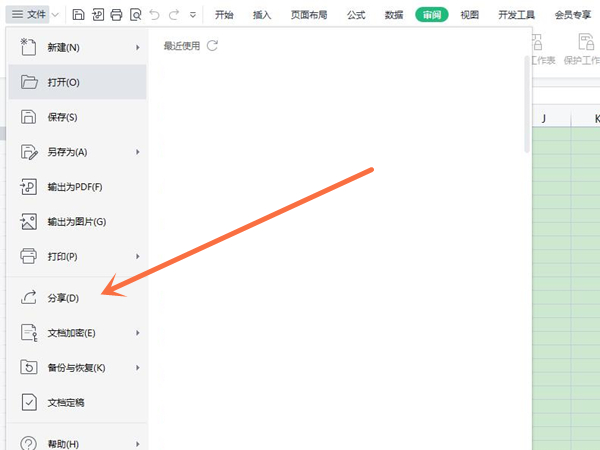The width and height of the screenshot is (600, 450).
Task: Click Share (分享) in file menu
Action: click(x=62, y=298)
